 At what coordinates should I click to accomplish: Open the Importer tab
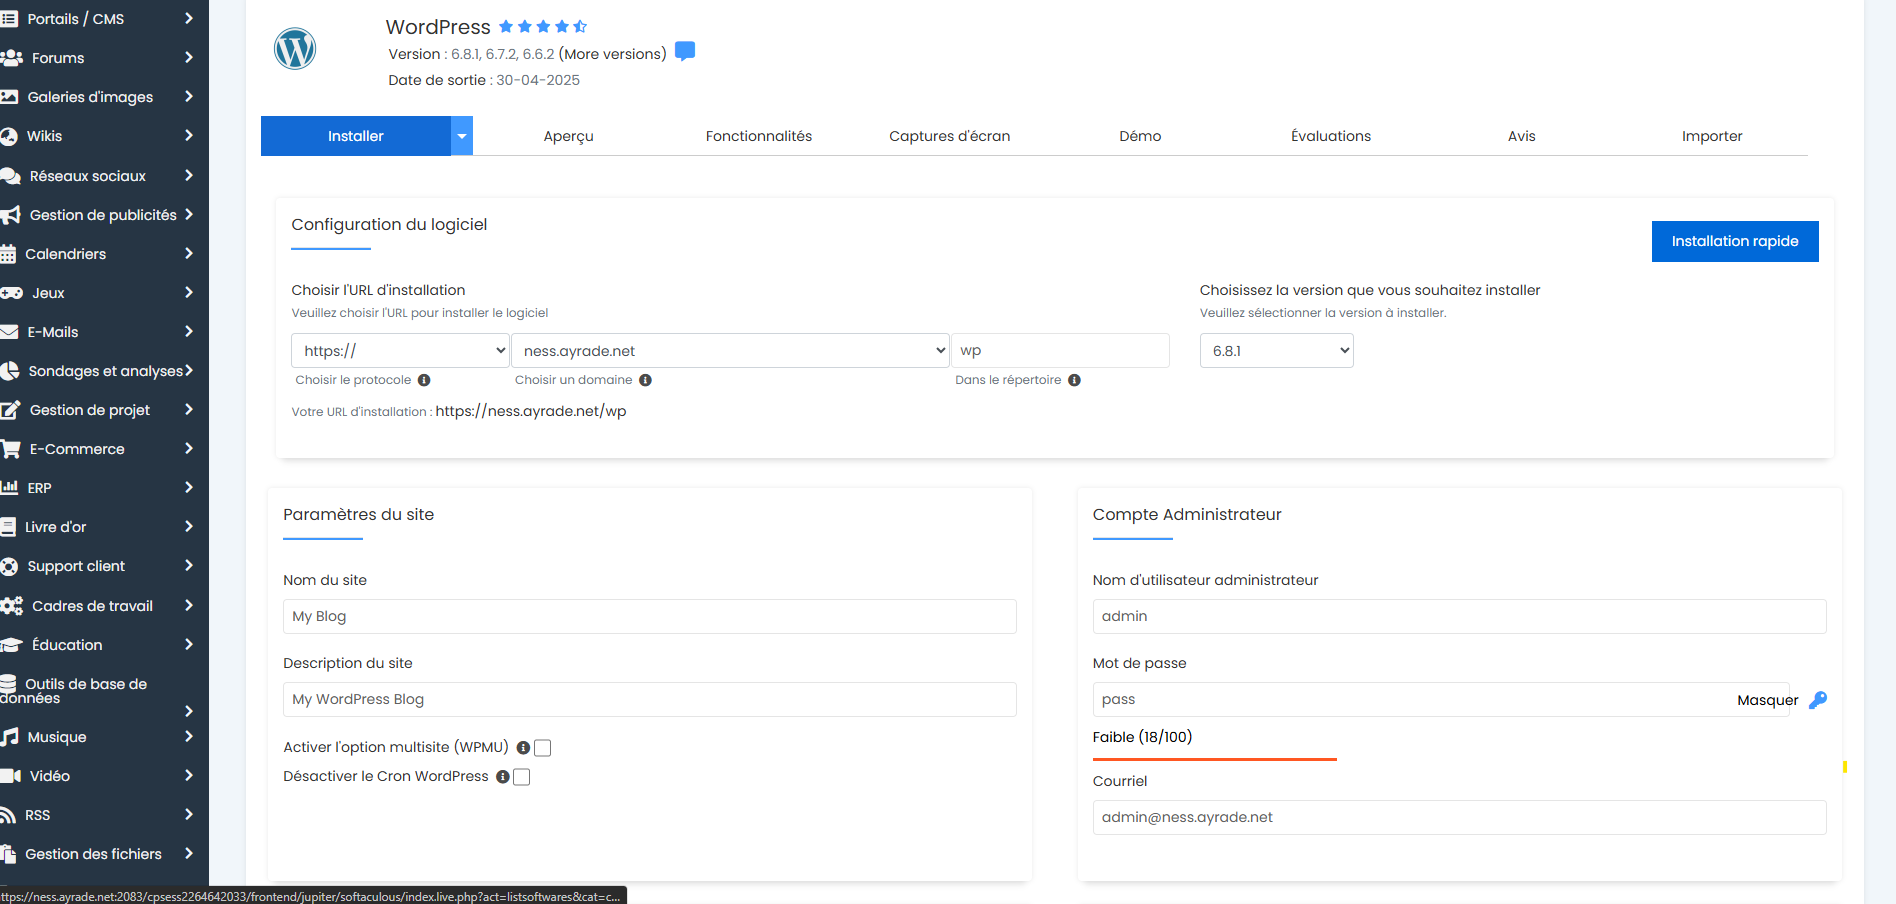1712,136
